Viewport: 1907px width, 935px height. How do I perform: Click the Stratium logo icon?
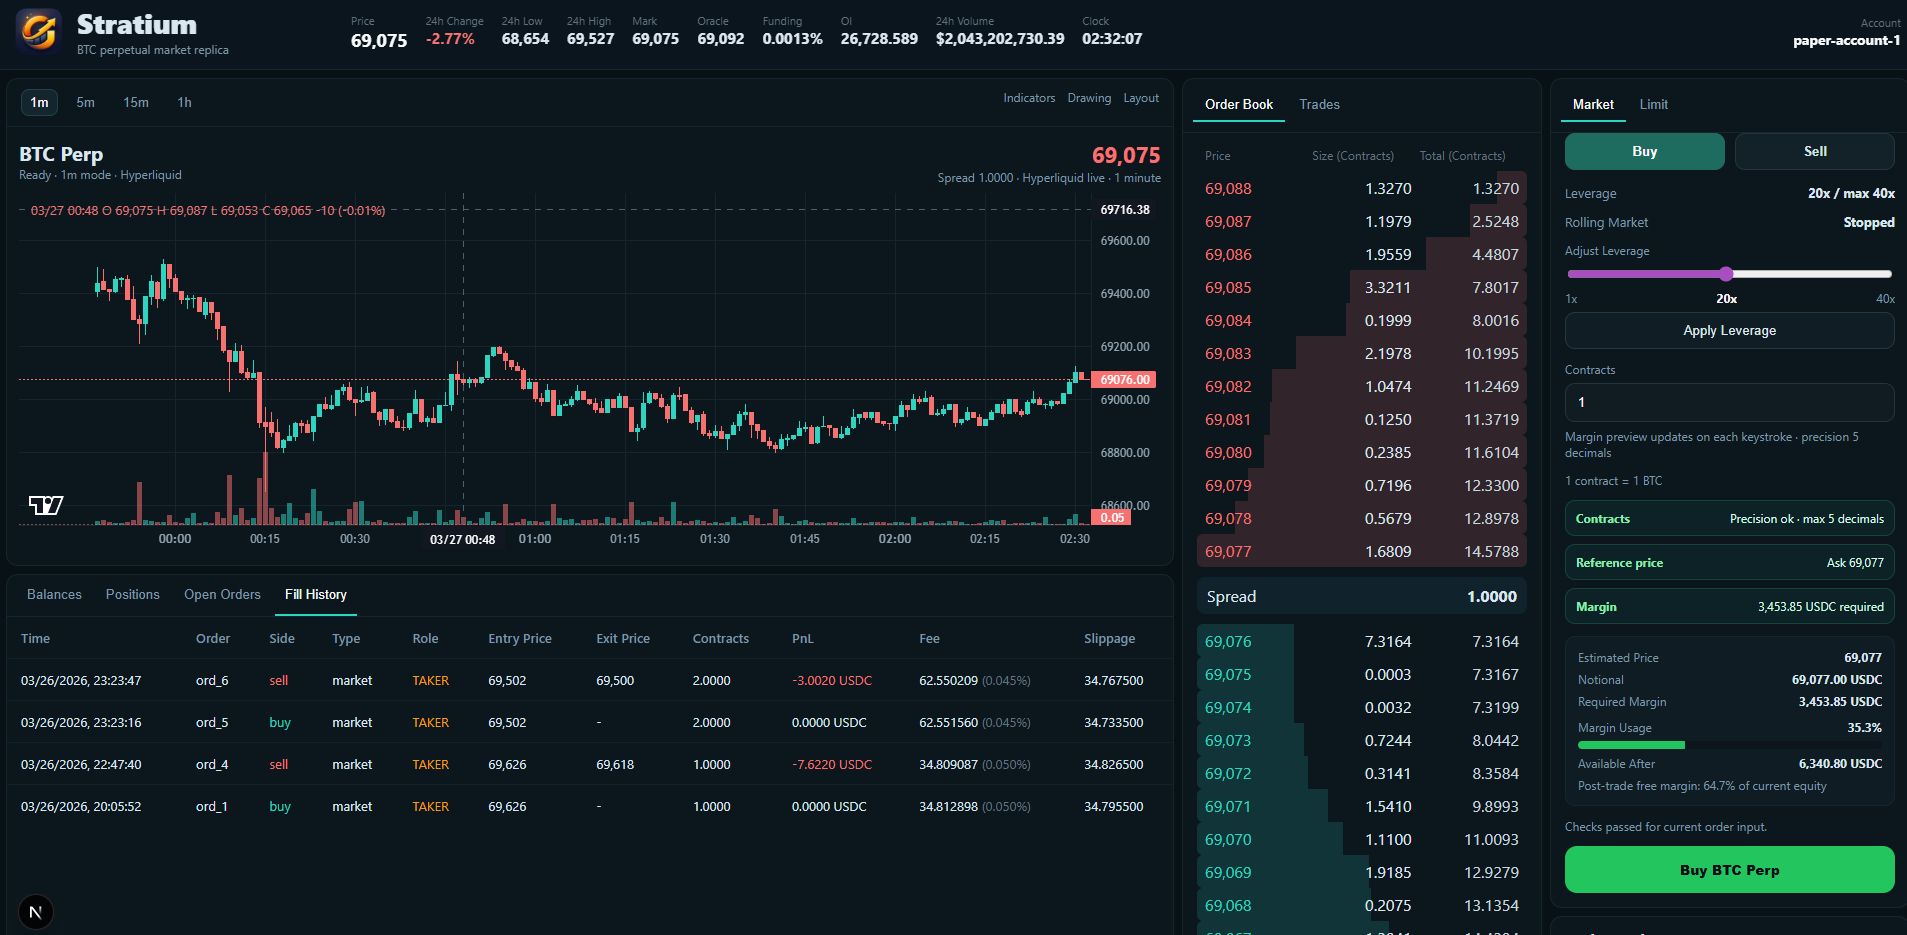coord(39,32)
